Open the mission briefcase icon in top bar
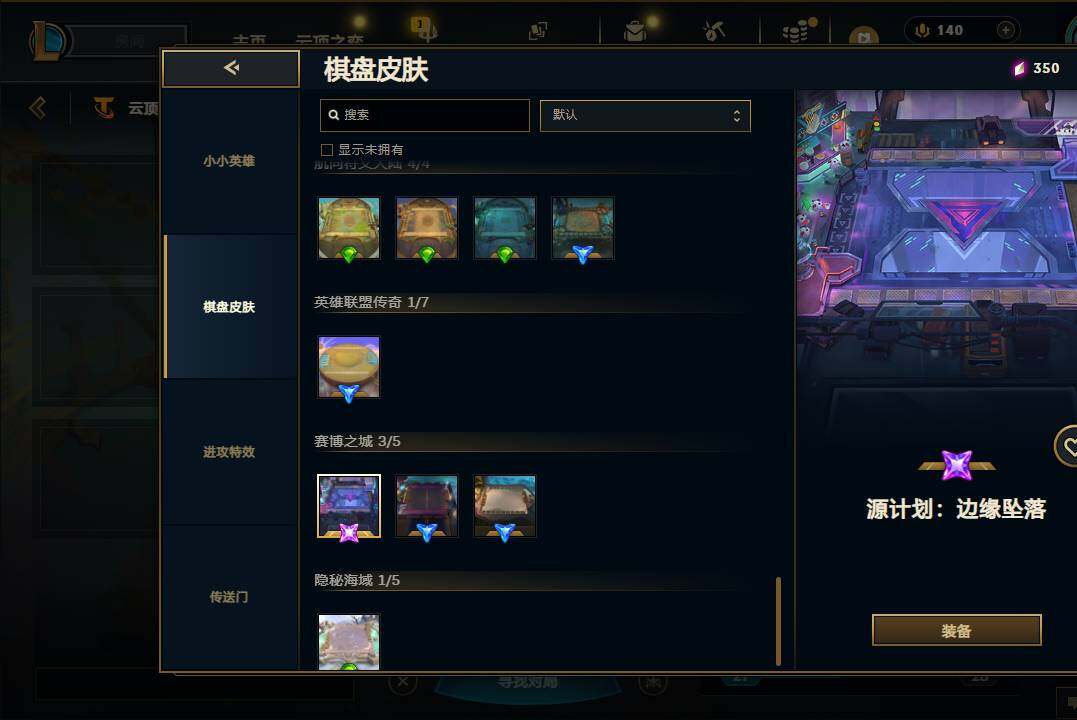Image resolution: width=1077 pixels, height=720 pixels. click(x=635, y=31)
